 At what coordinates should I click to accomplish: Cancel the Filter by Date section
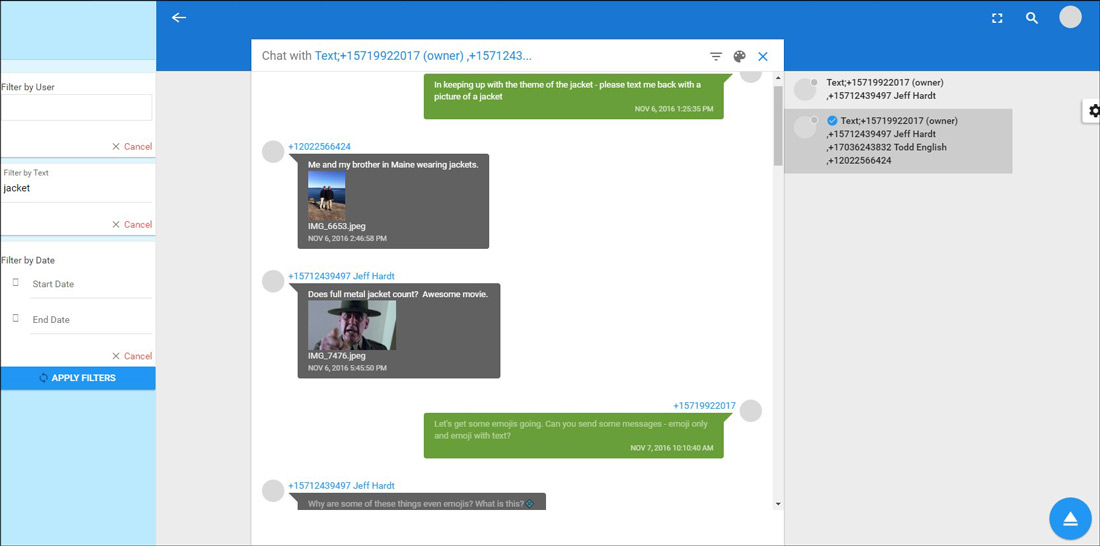click(132, 356)
